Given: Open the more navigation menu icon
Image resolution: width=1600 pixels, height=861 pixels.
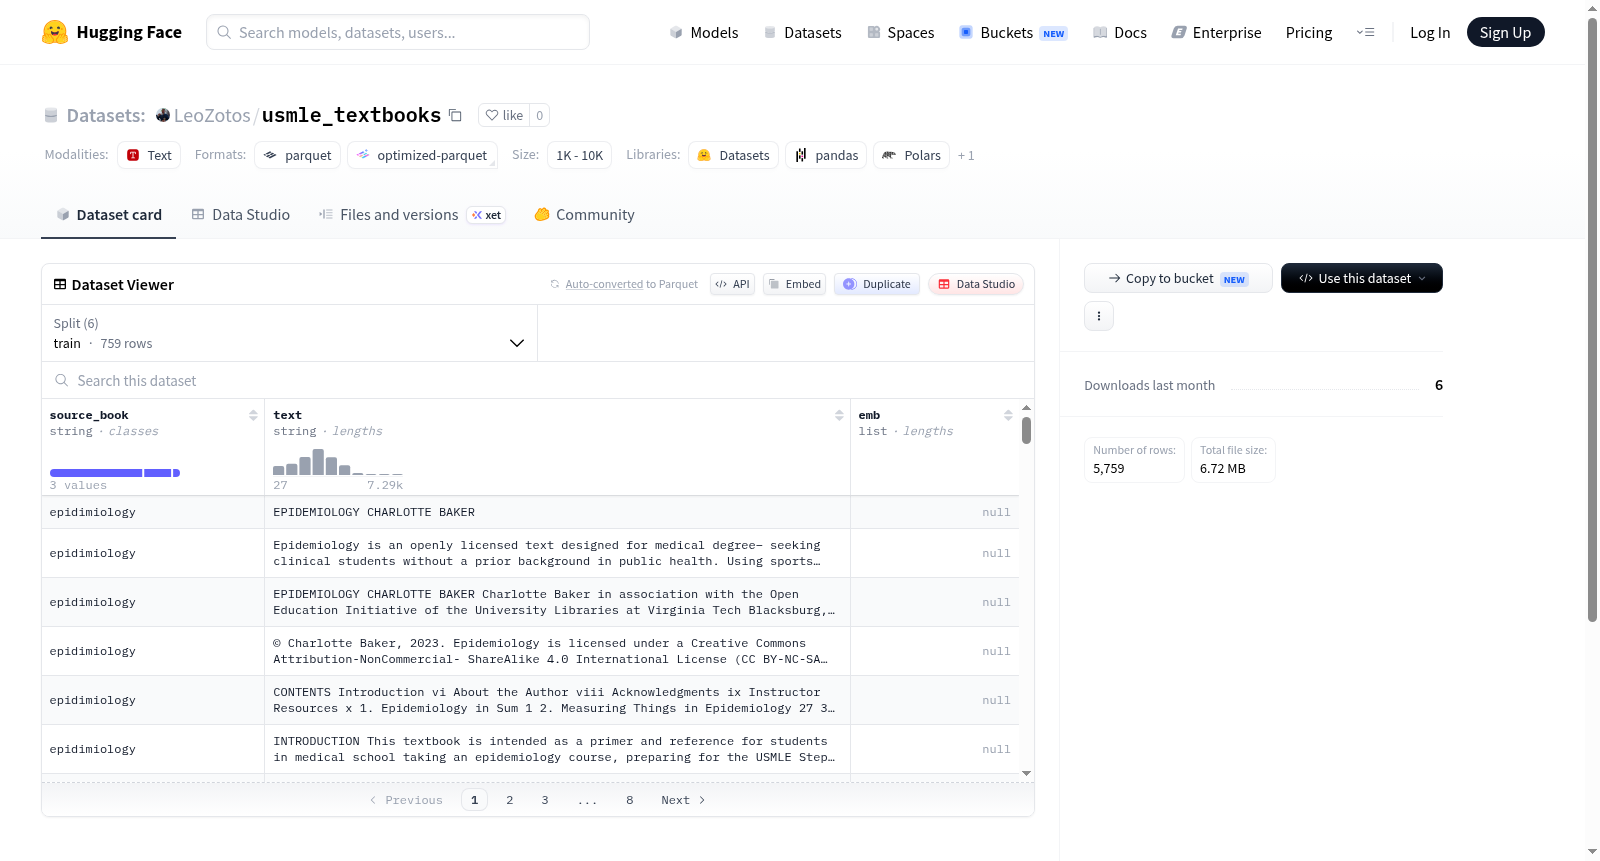Looking at the screenshot, I should pos(1365,32).
